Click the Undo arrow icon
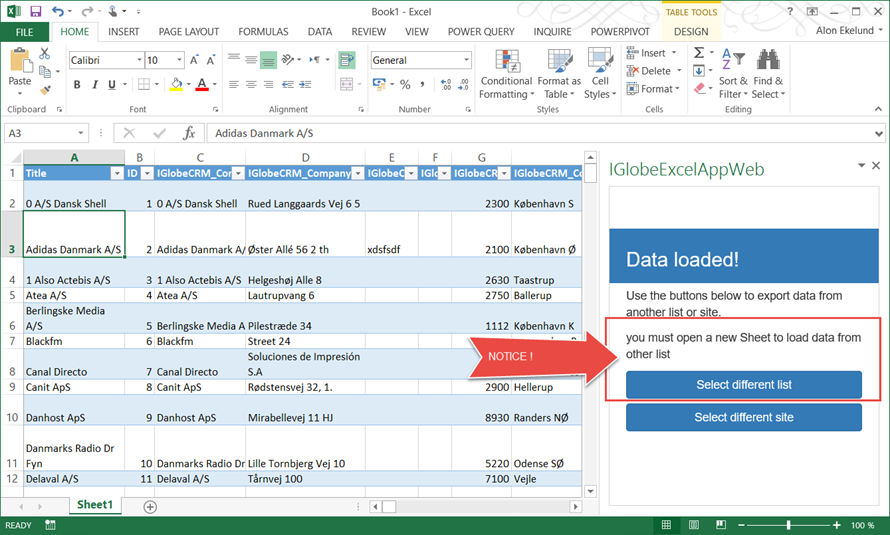The height and width of the screenshot is (535, 890). pos(57,11)
